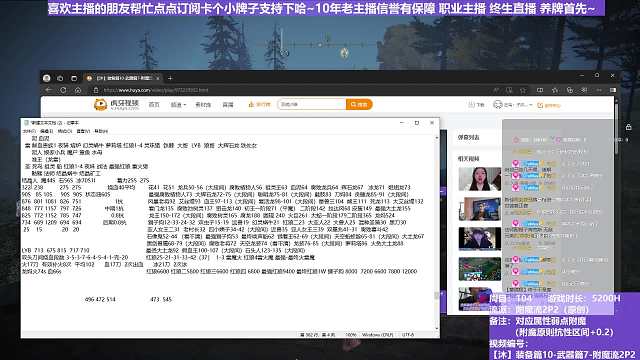The image size is (640, 360).
Task: Open the Huya user avatar icon
Action: click(498, 105)
